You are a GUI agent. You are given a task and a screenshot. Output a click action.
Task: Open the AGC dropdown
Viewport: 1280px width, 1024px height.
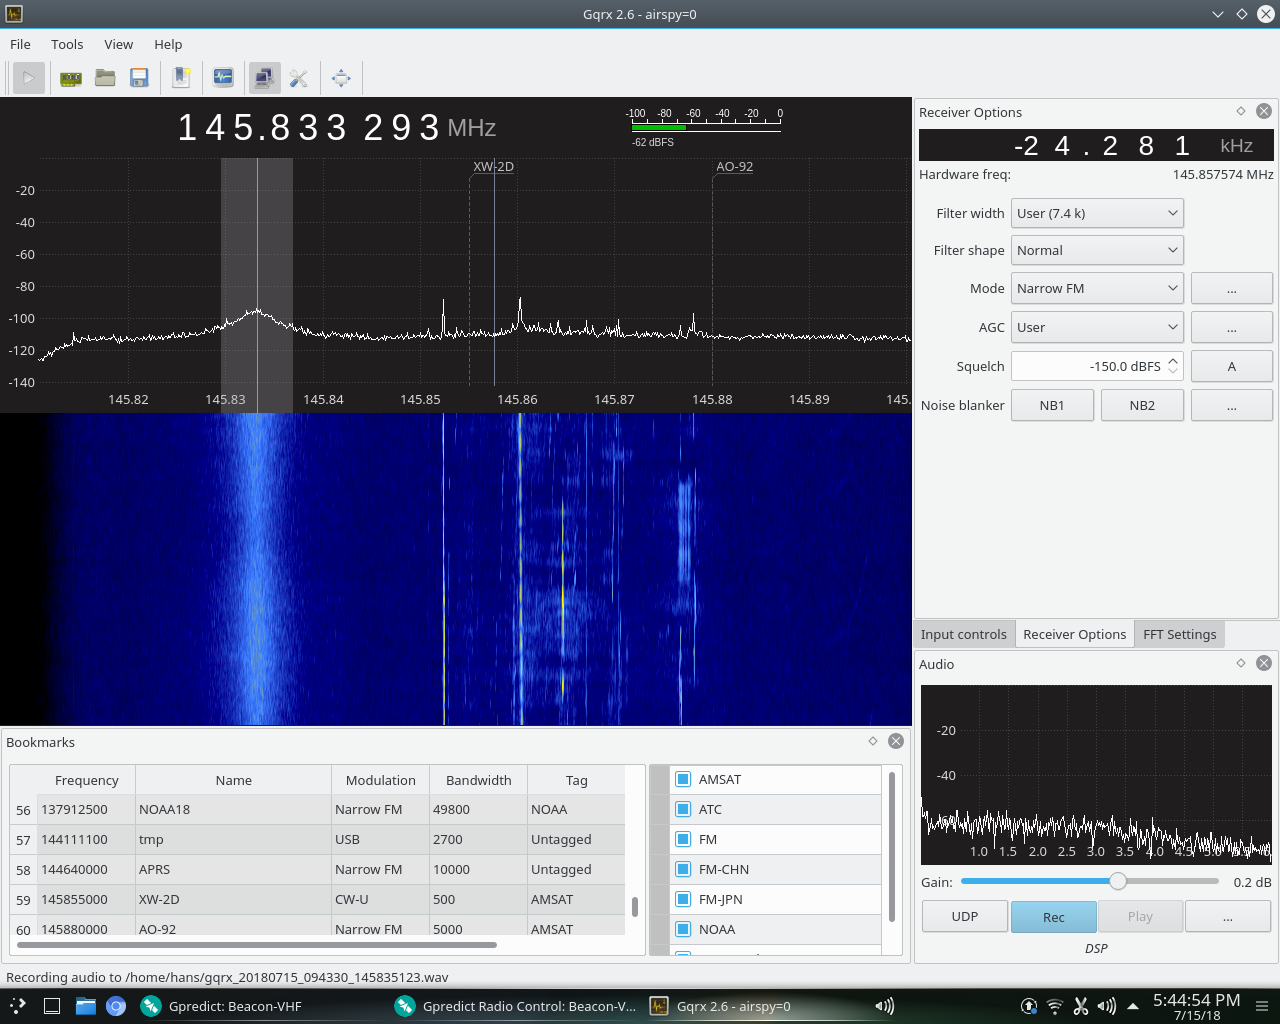tap(1097, 327)
